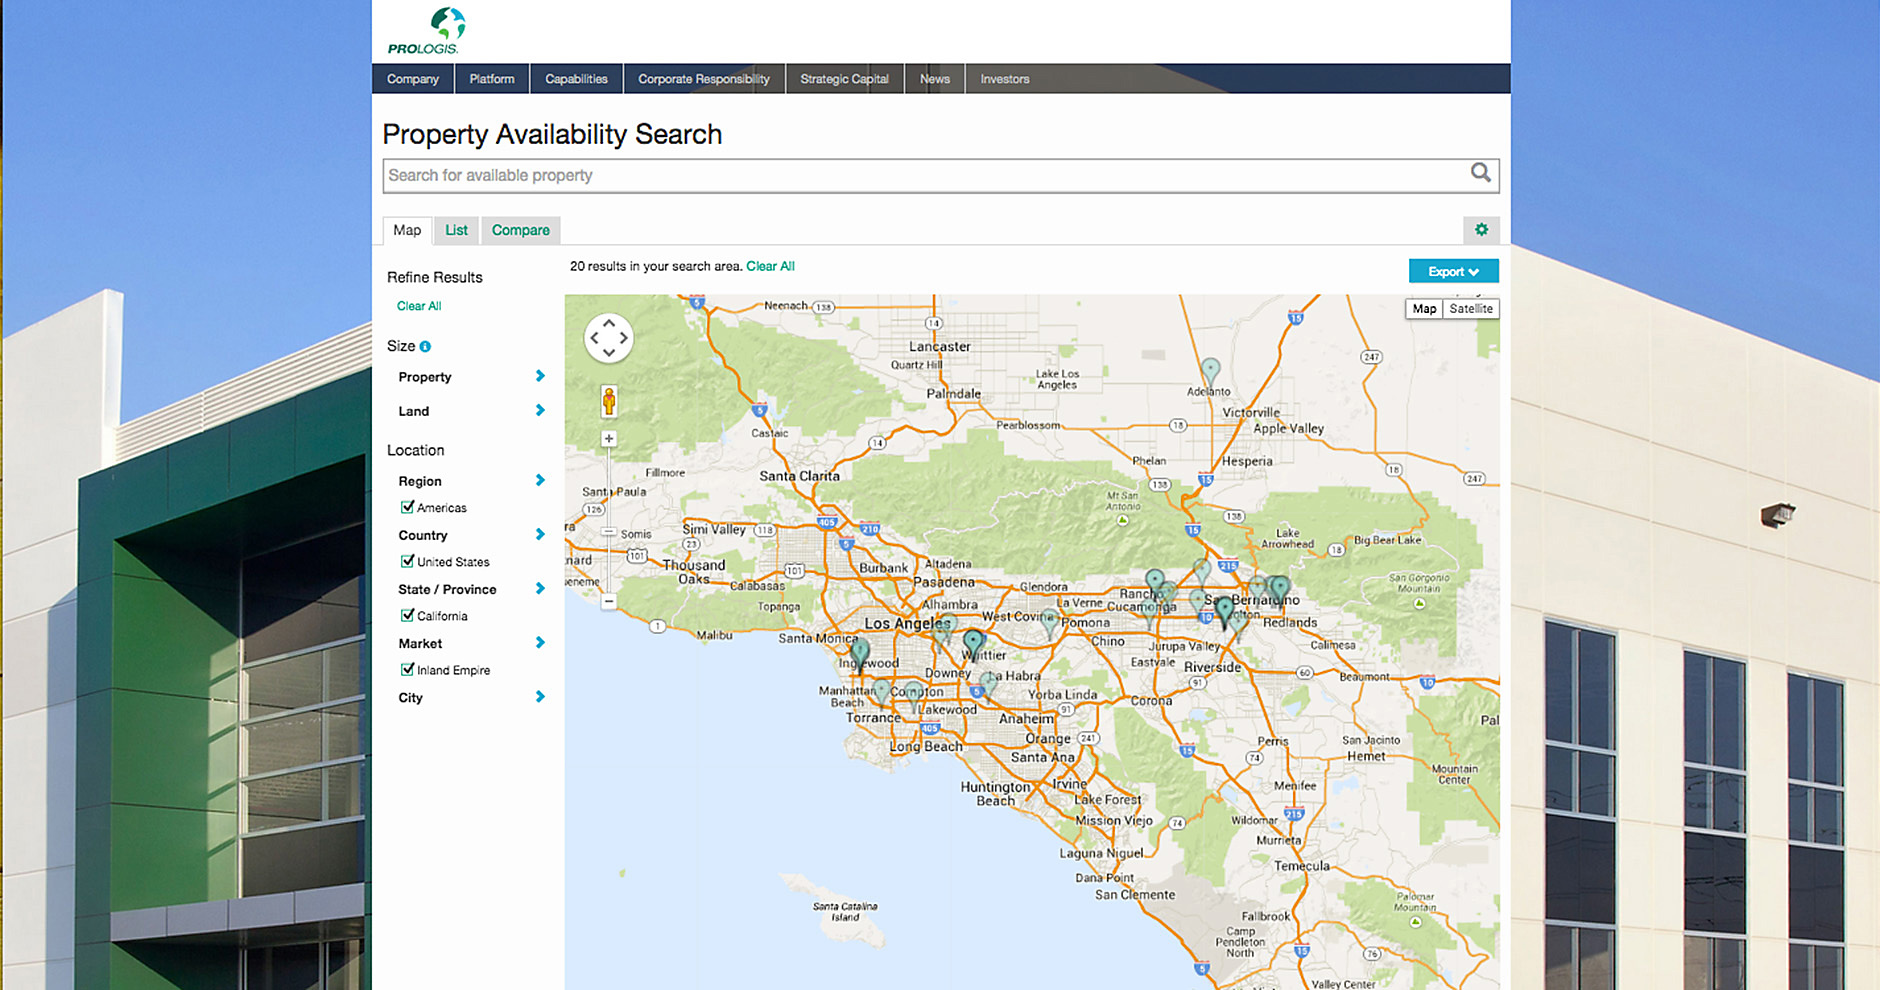1880x990 pixels.
Task: Select the map pin near Adelanto
Action: click(x=1210, y=371)
